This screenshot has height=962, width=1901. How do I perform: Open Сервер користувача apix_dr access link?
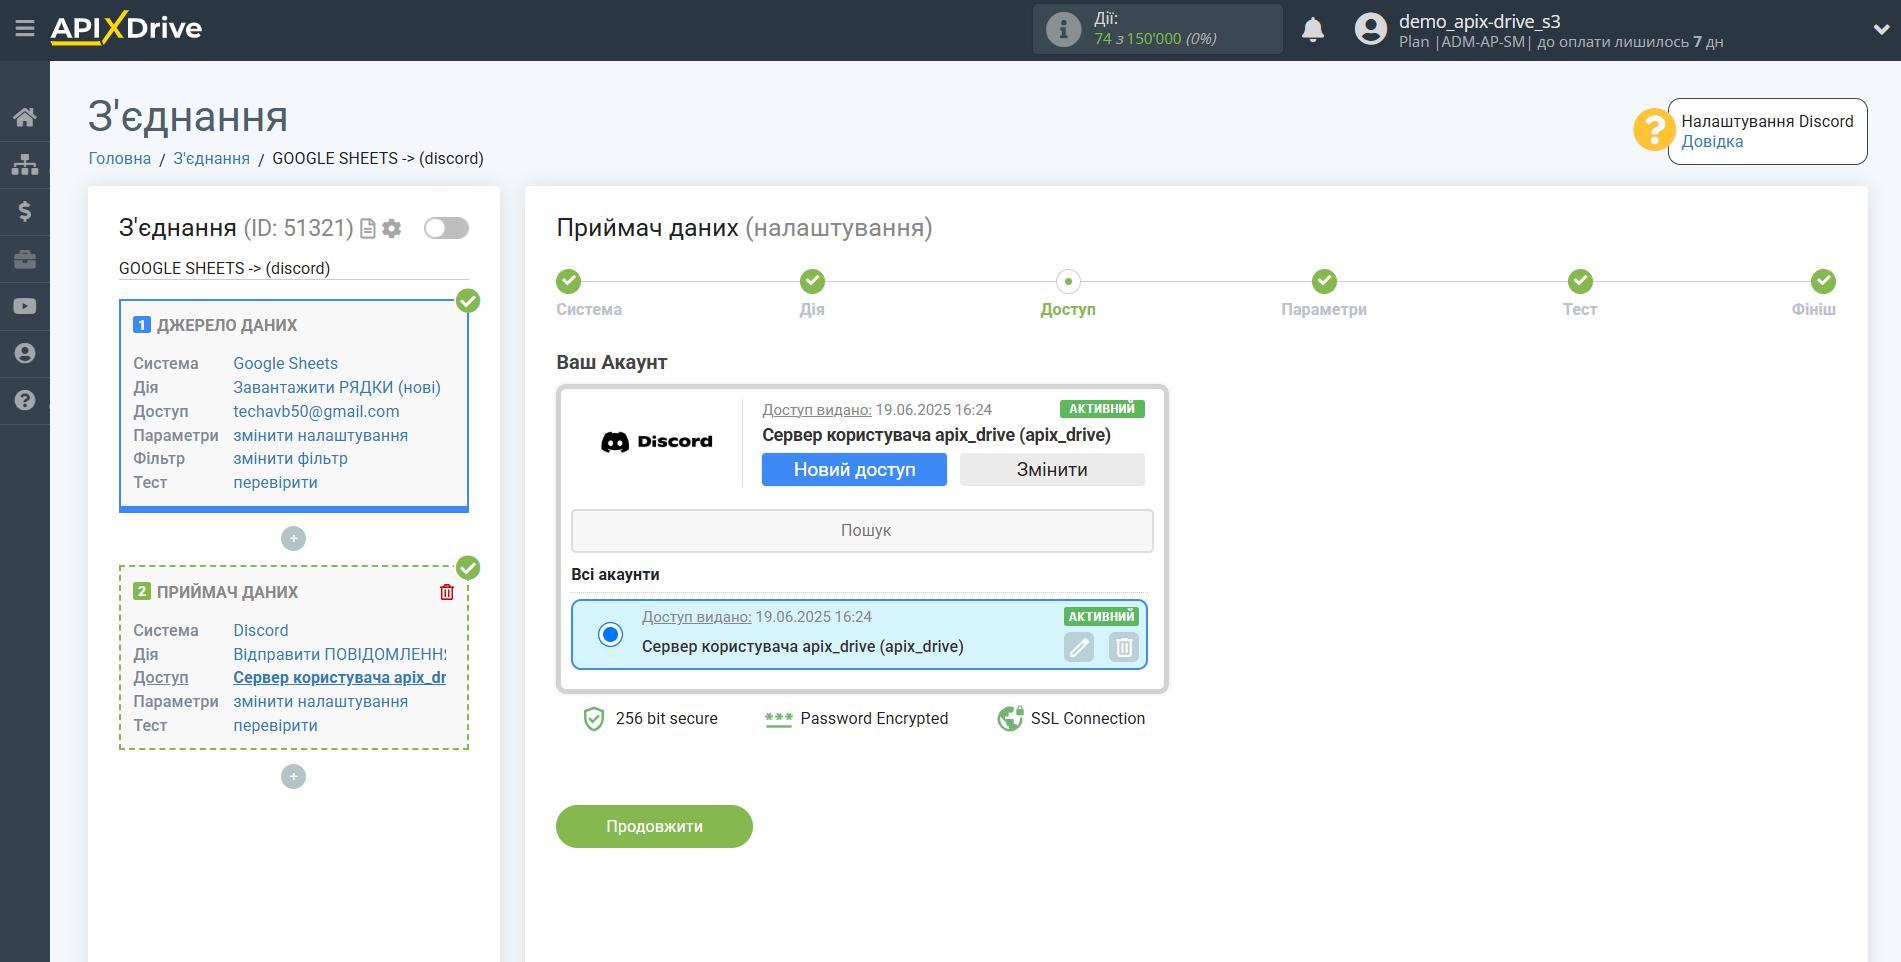tap(339, 678)
